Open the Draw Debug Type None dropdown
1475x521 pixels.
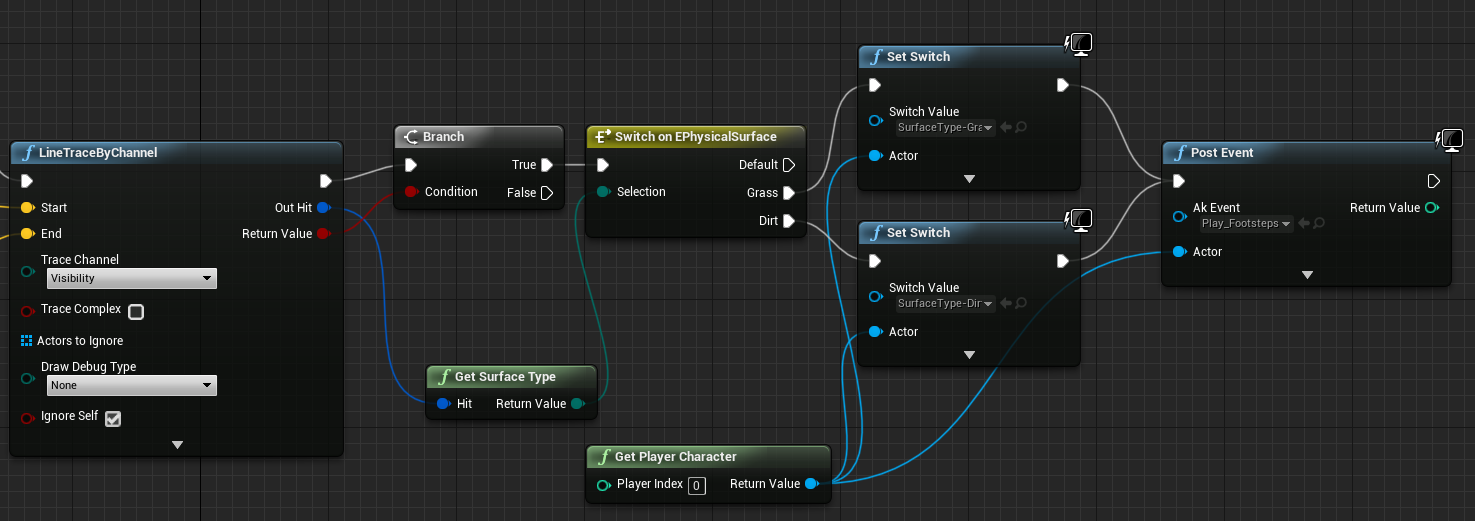(x=131, y=385)
